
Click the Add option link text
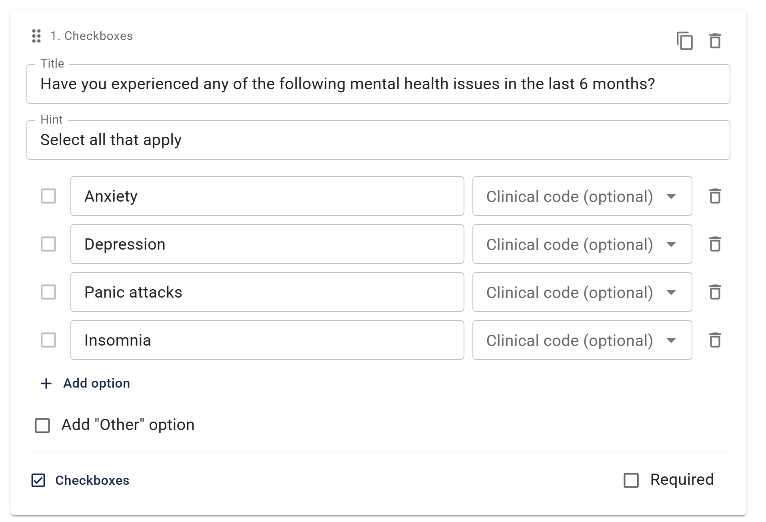96,383
